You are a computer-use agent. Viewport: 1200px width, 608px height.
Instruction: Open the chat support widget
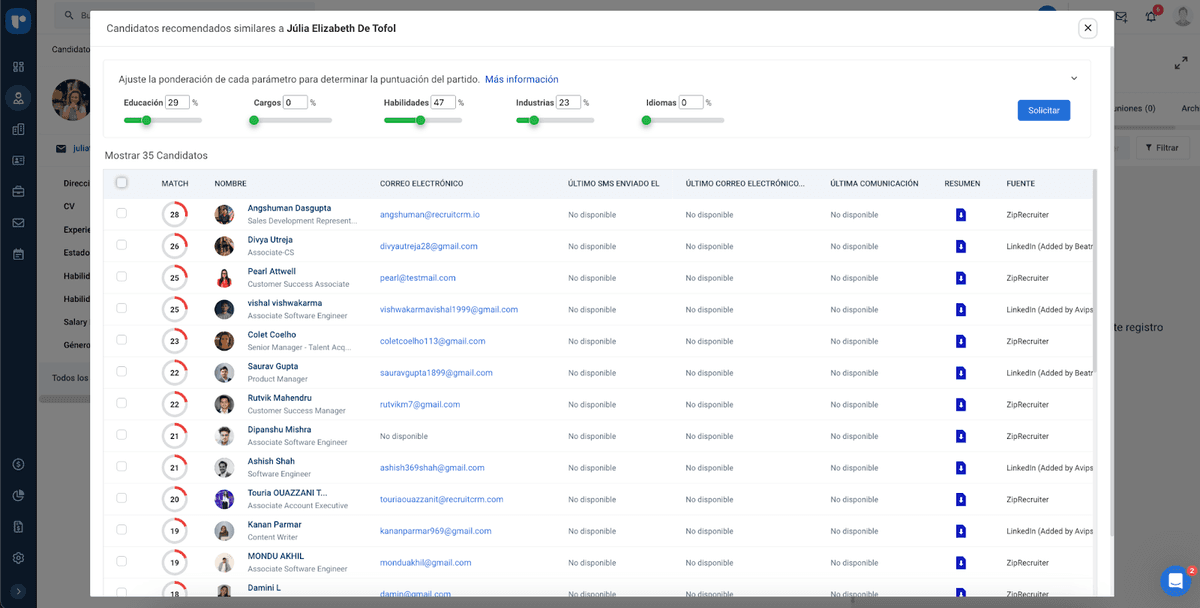1175,580
